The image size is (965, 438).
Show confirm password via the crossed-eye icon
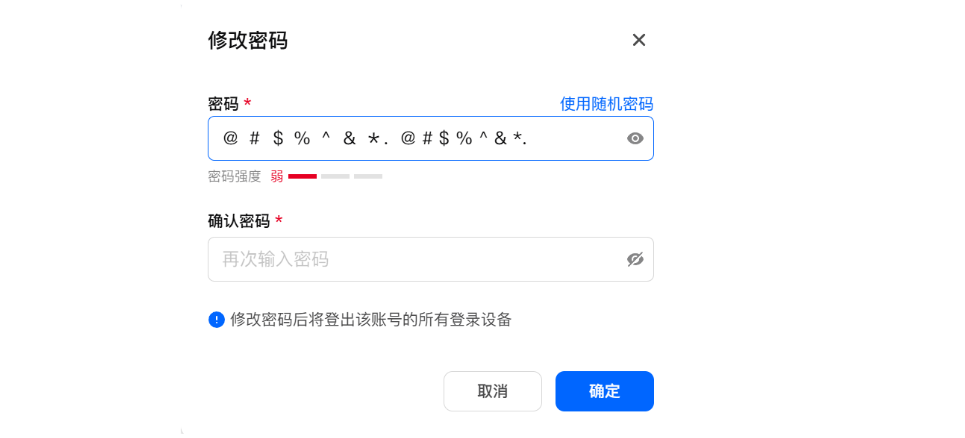(635, 260)
